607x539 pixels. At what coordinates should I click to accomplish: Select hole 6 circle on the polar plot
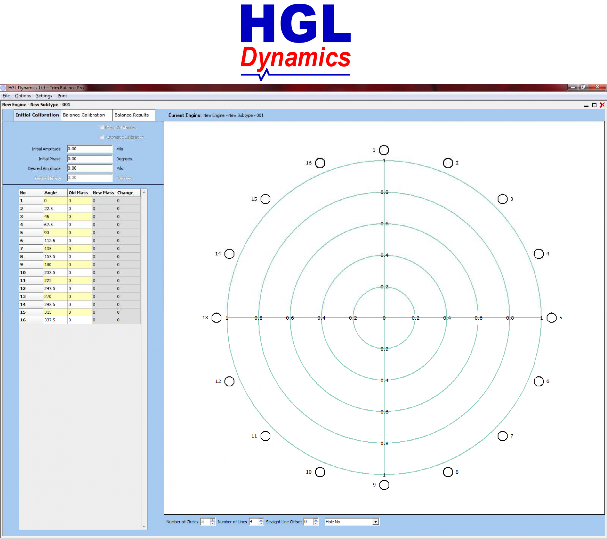[539, 381]
